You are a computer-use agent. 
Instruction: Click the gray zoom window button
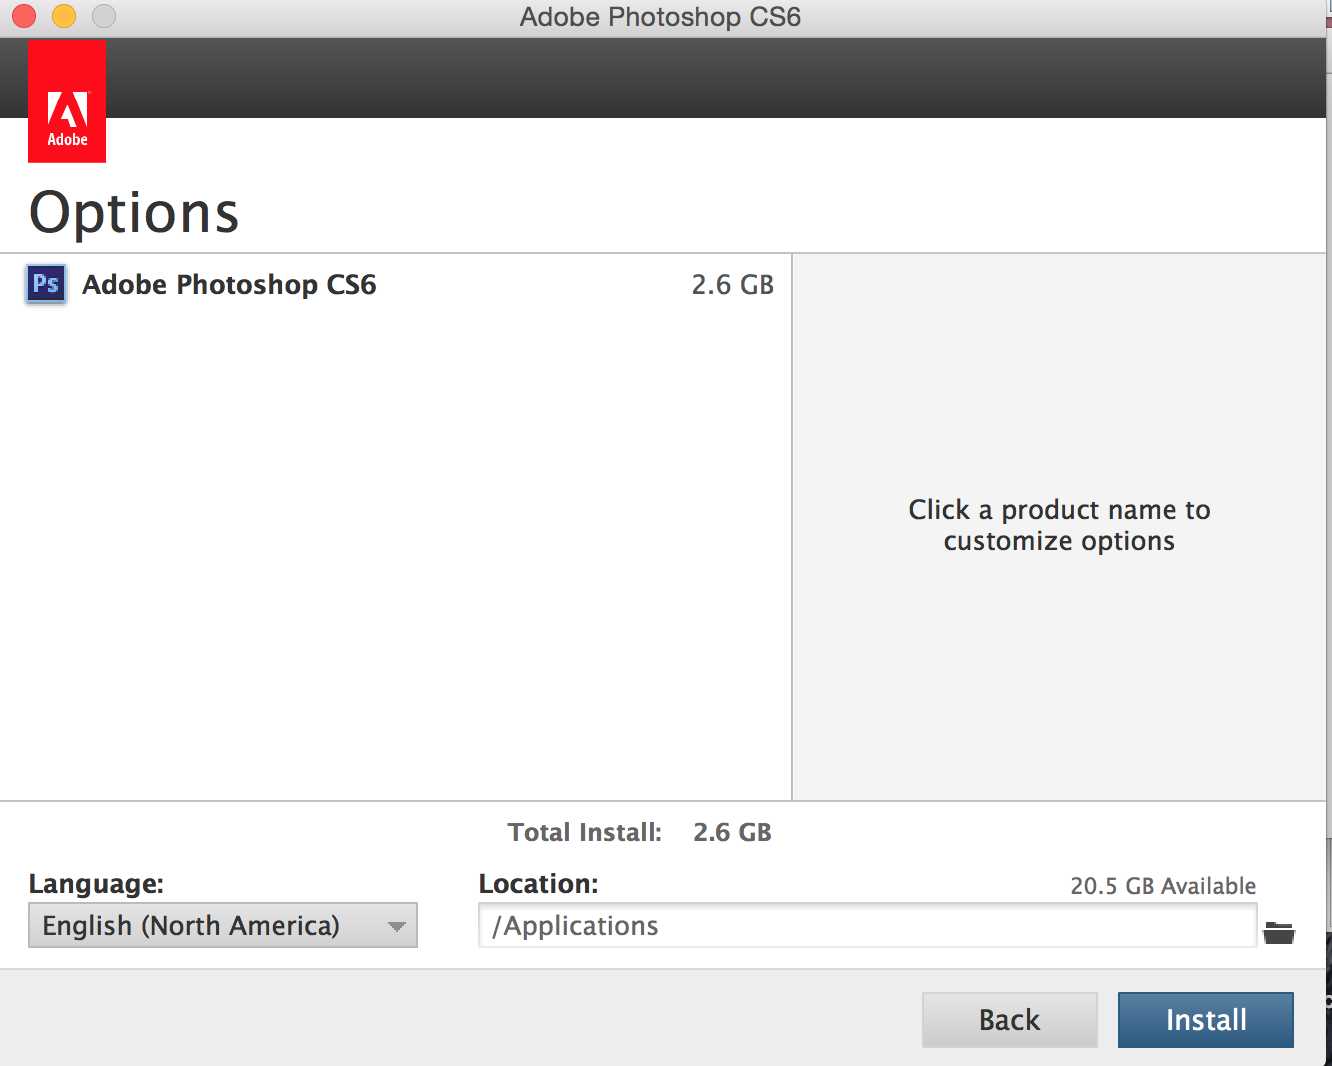point(104,16)
